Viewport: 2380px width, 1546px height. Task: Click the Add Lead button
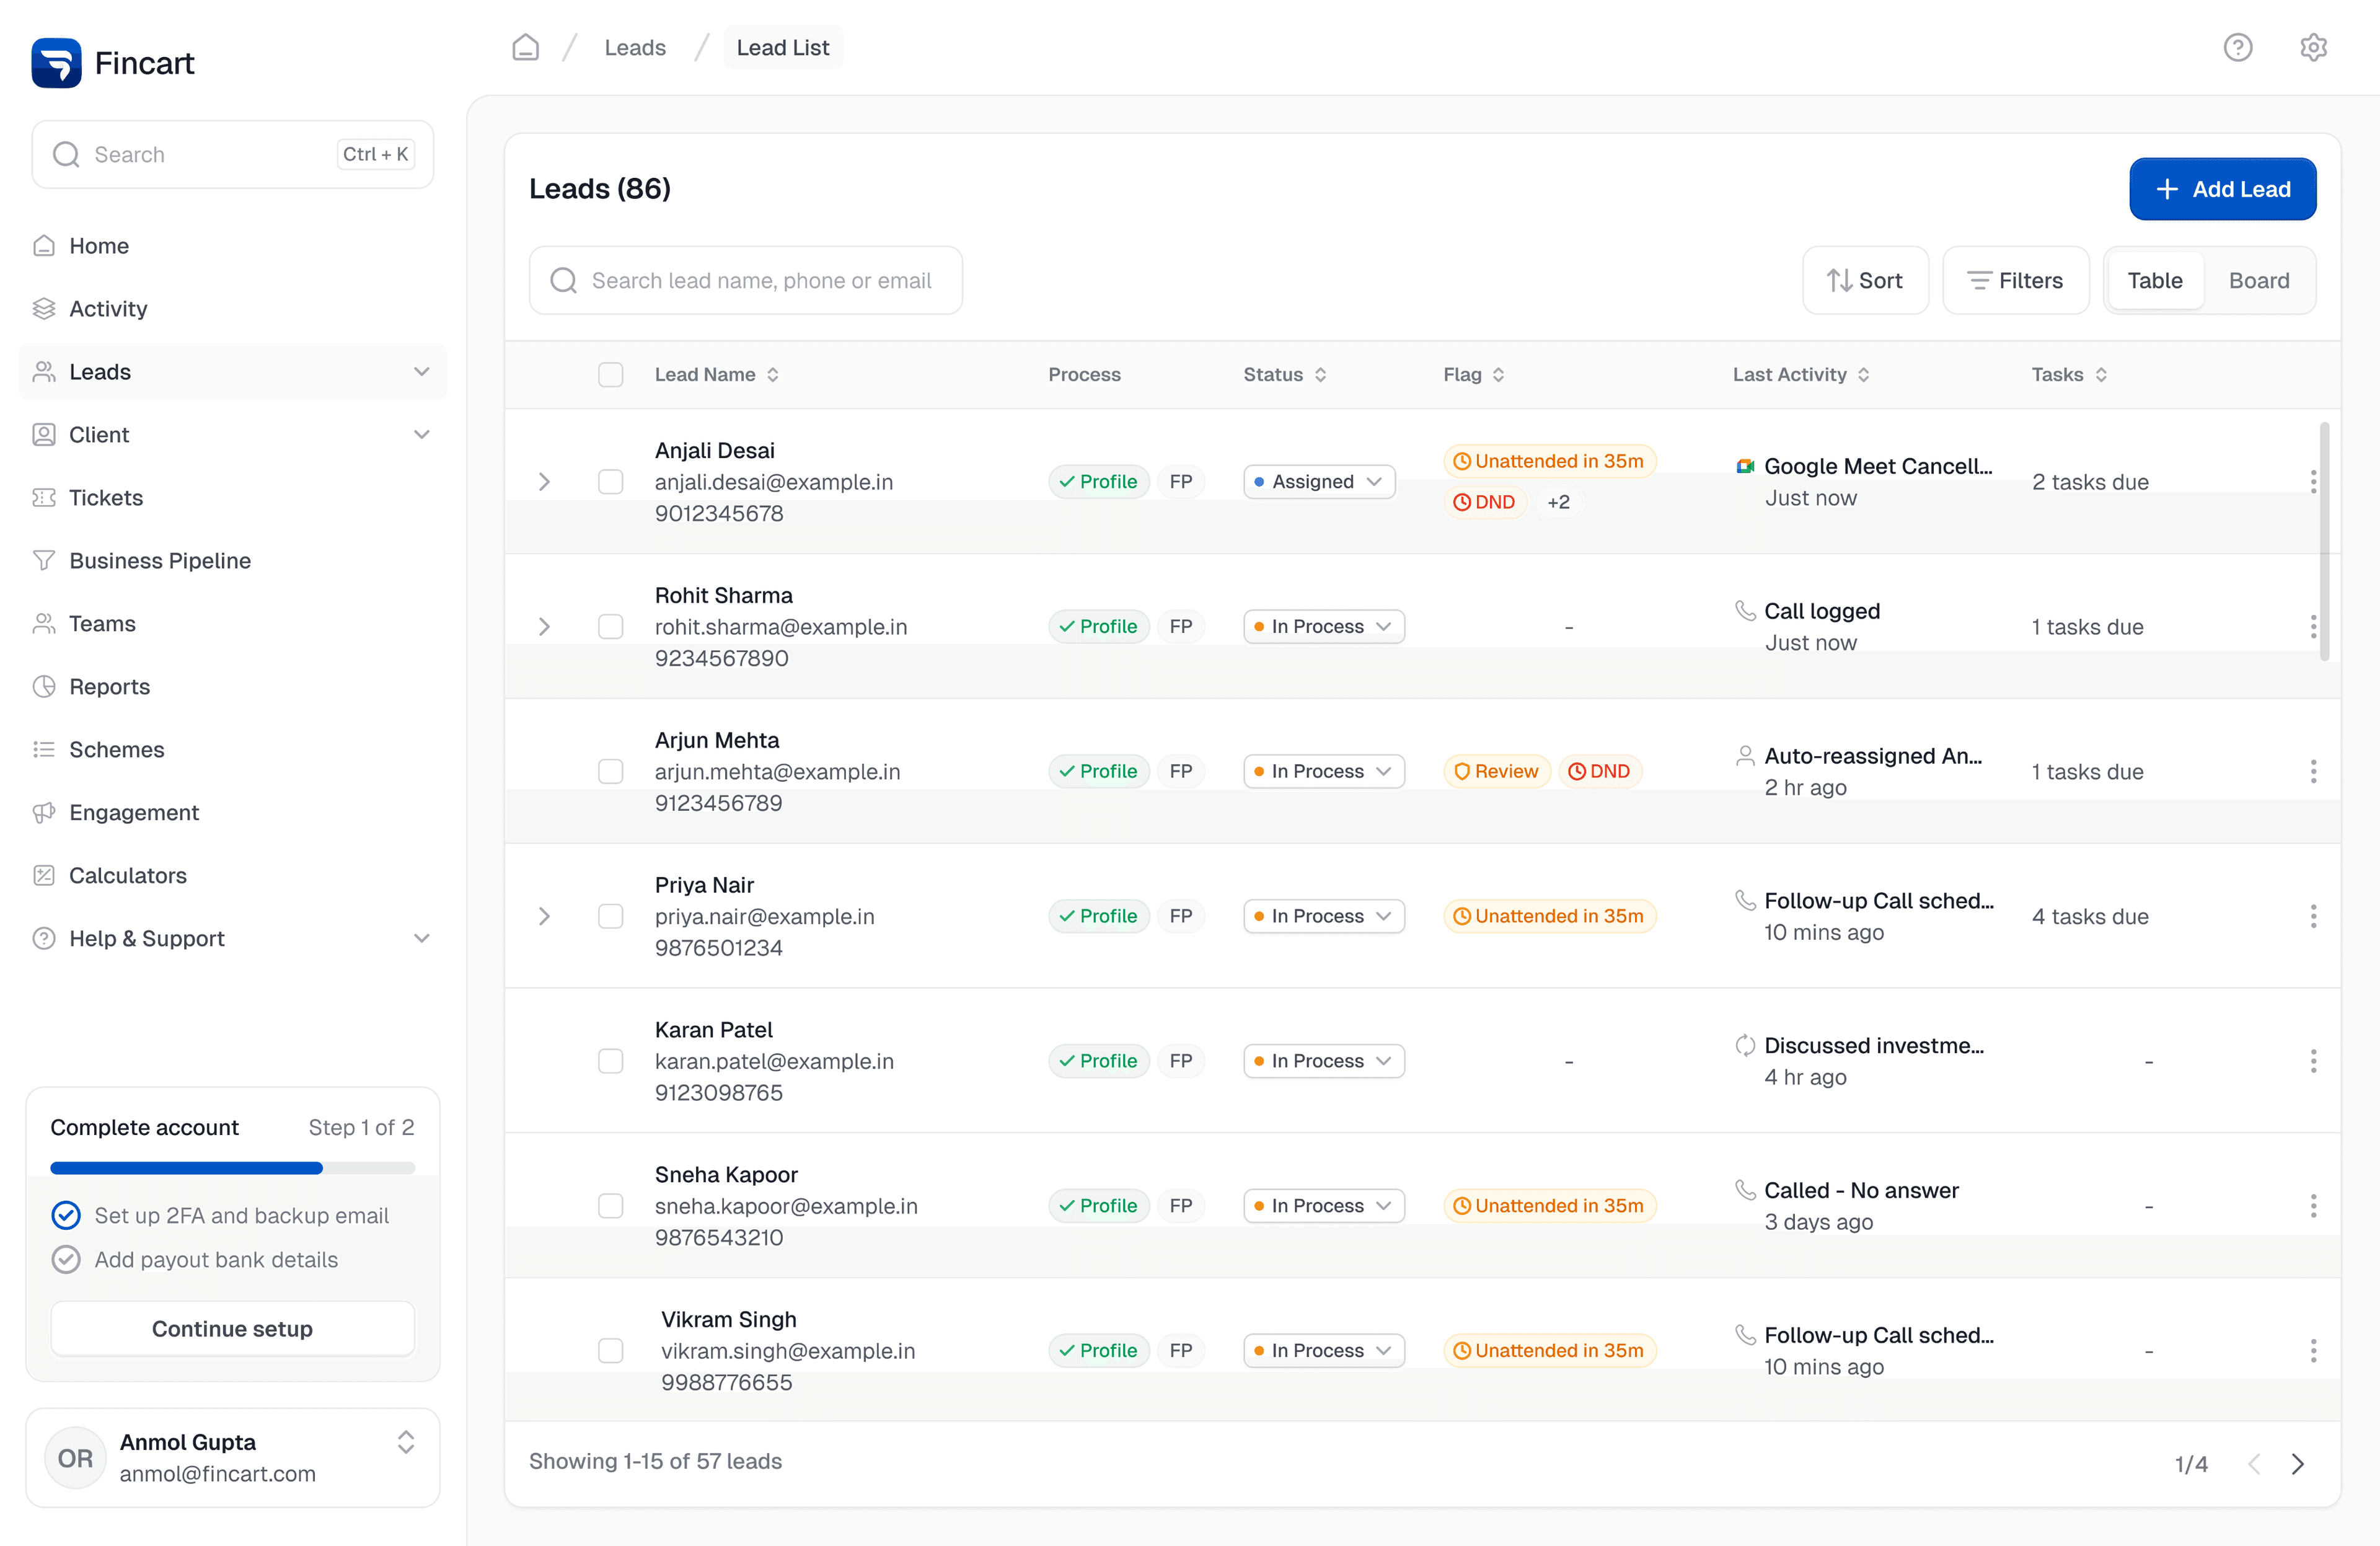(2222, 189)
